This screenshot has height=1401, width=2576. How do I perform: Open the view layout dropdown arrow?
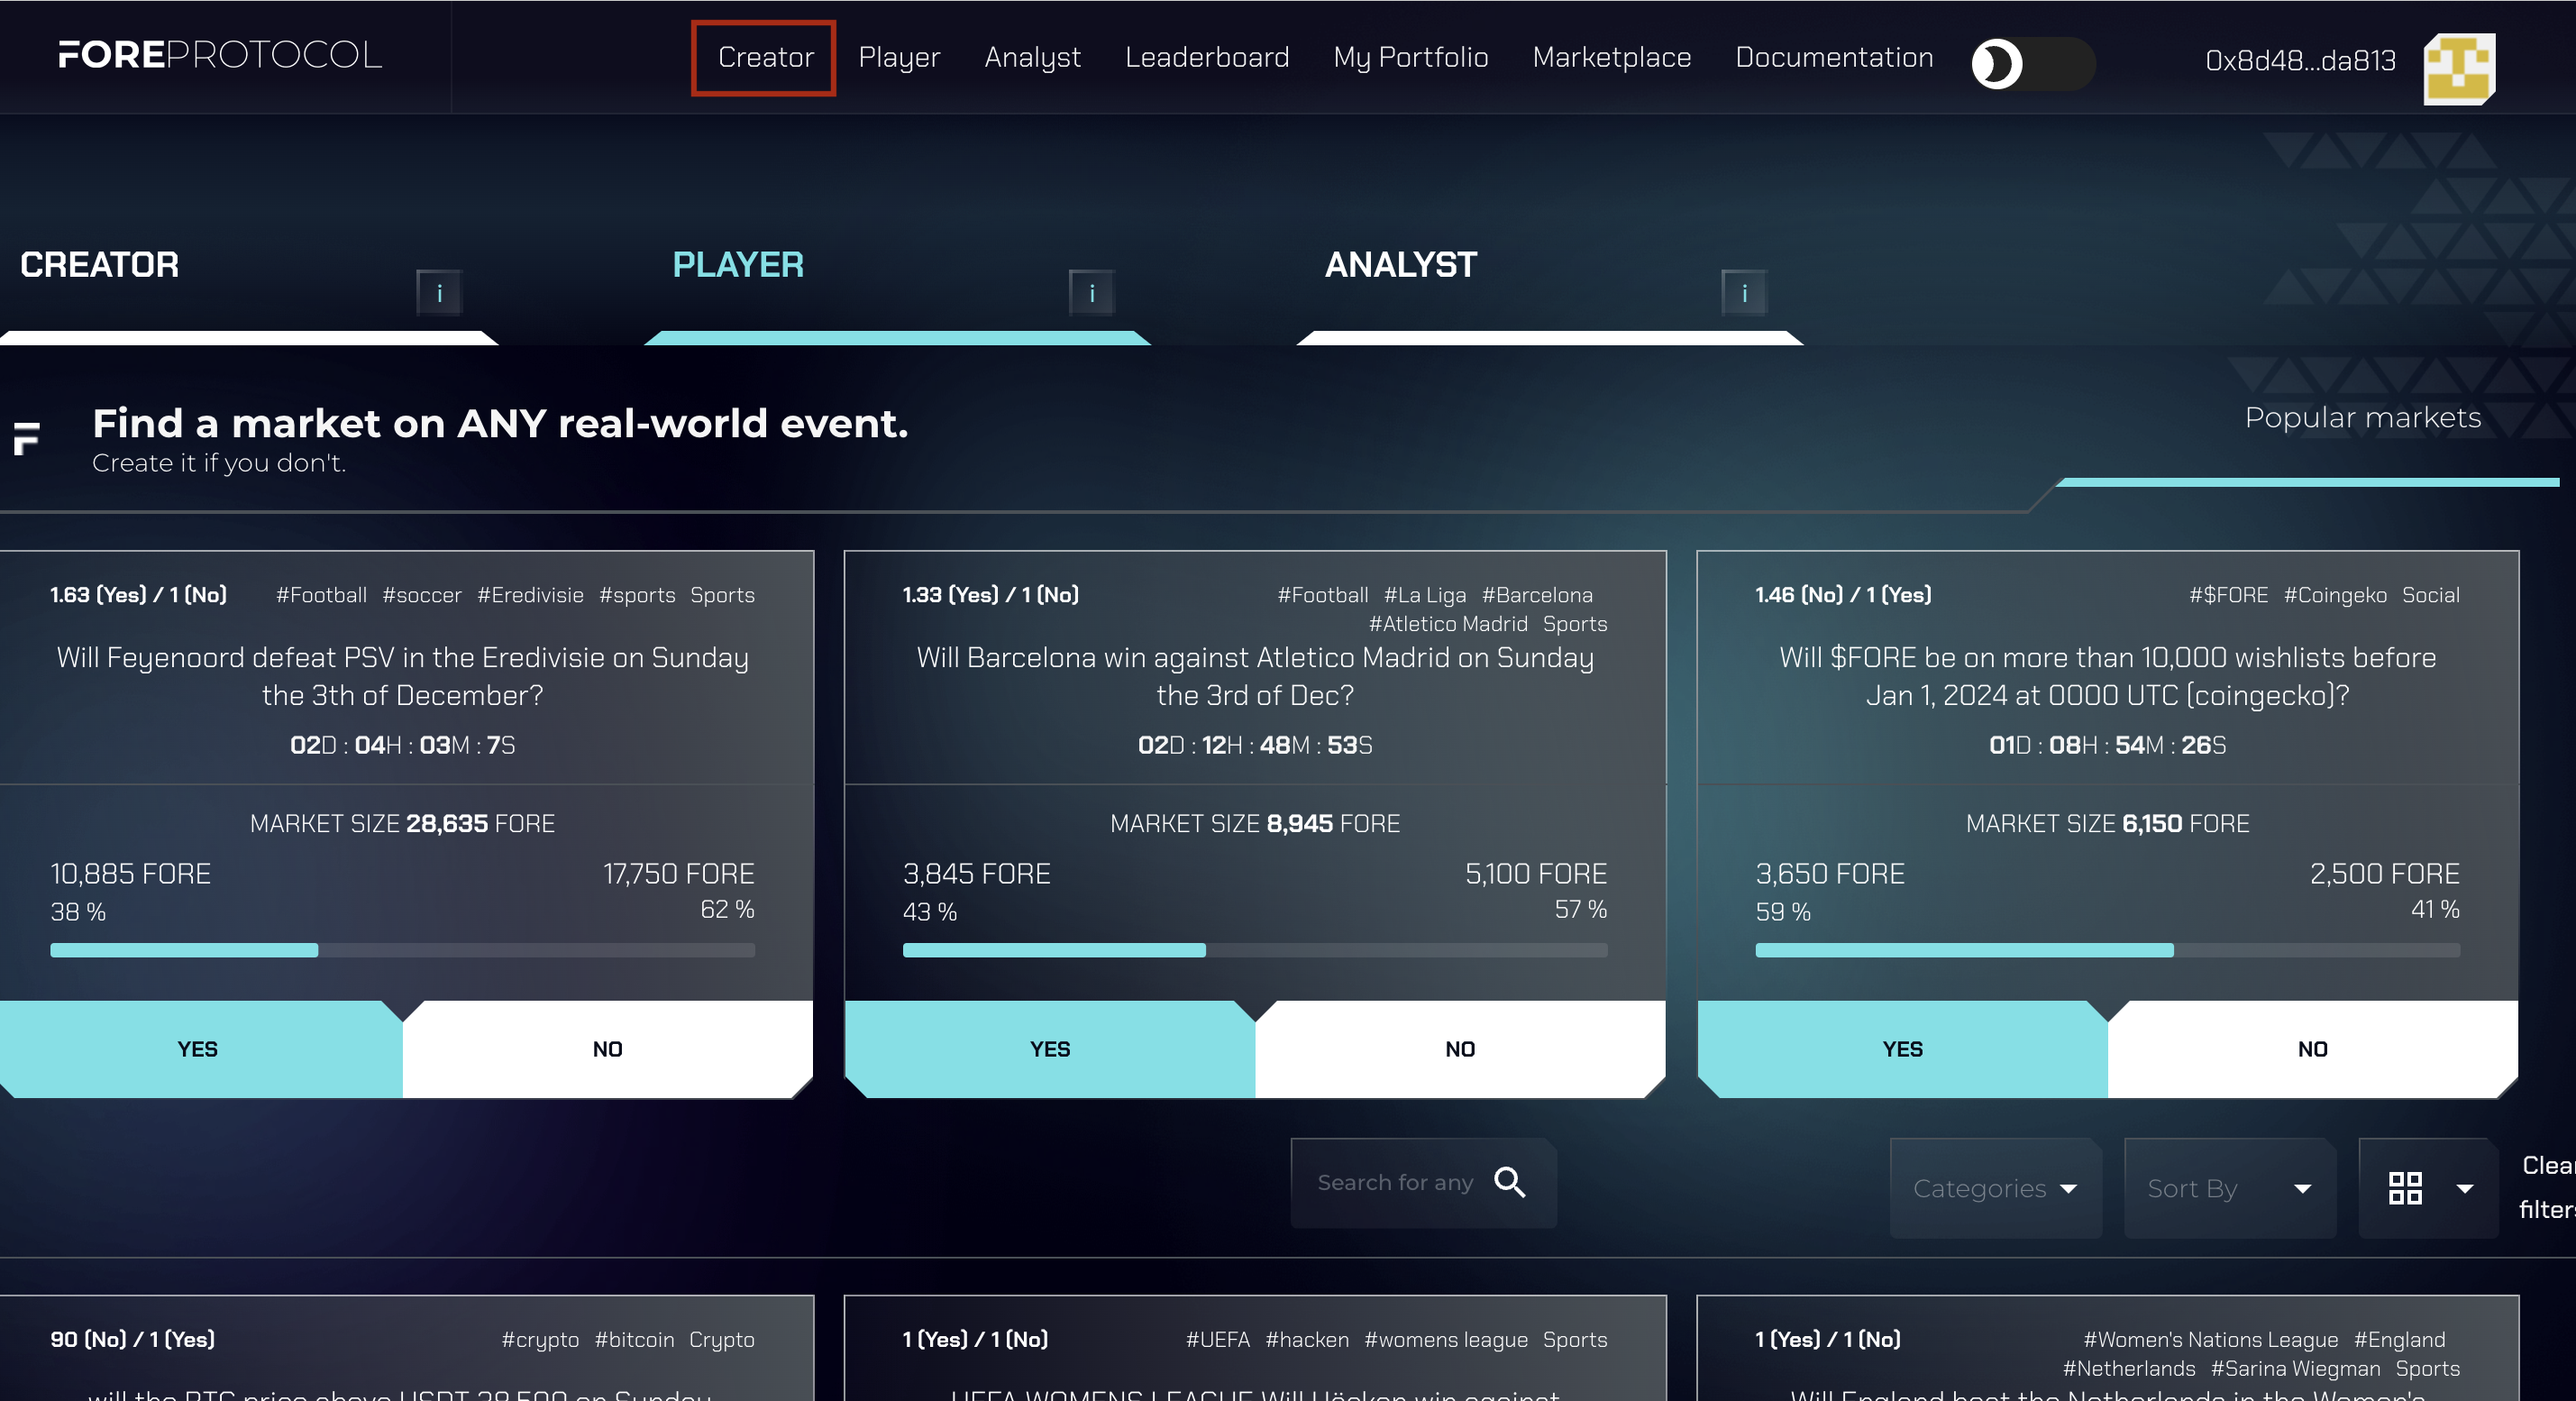(2465, 1188)
